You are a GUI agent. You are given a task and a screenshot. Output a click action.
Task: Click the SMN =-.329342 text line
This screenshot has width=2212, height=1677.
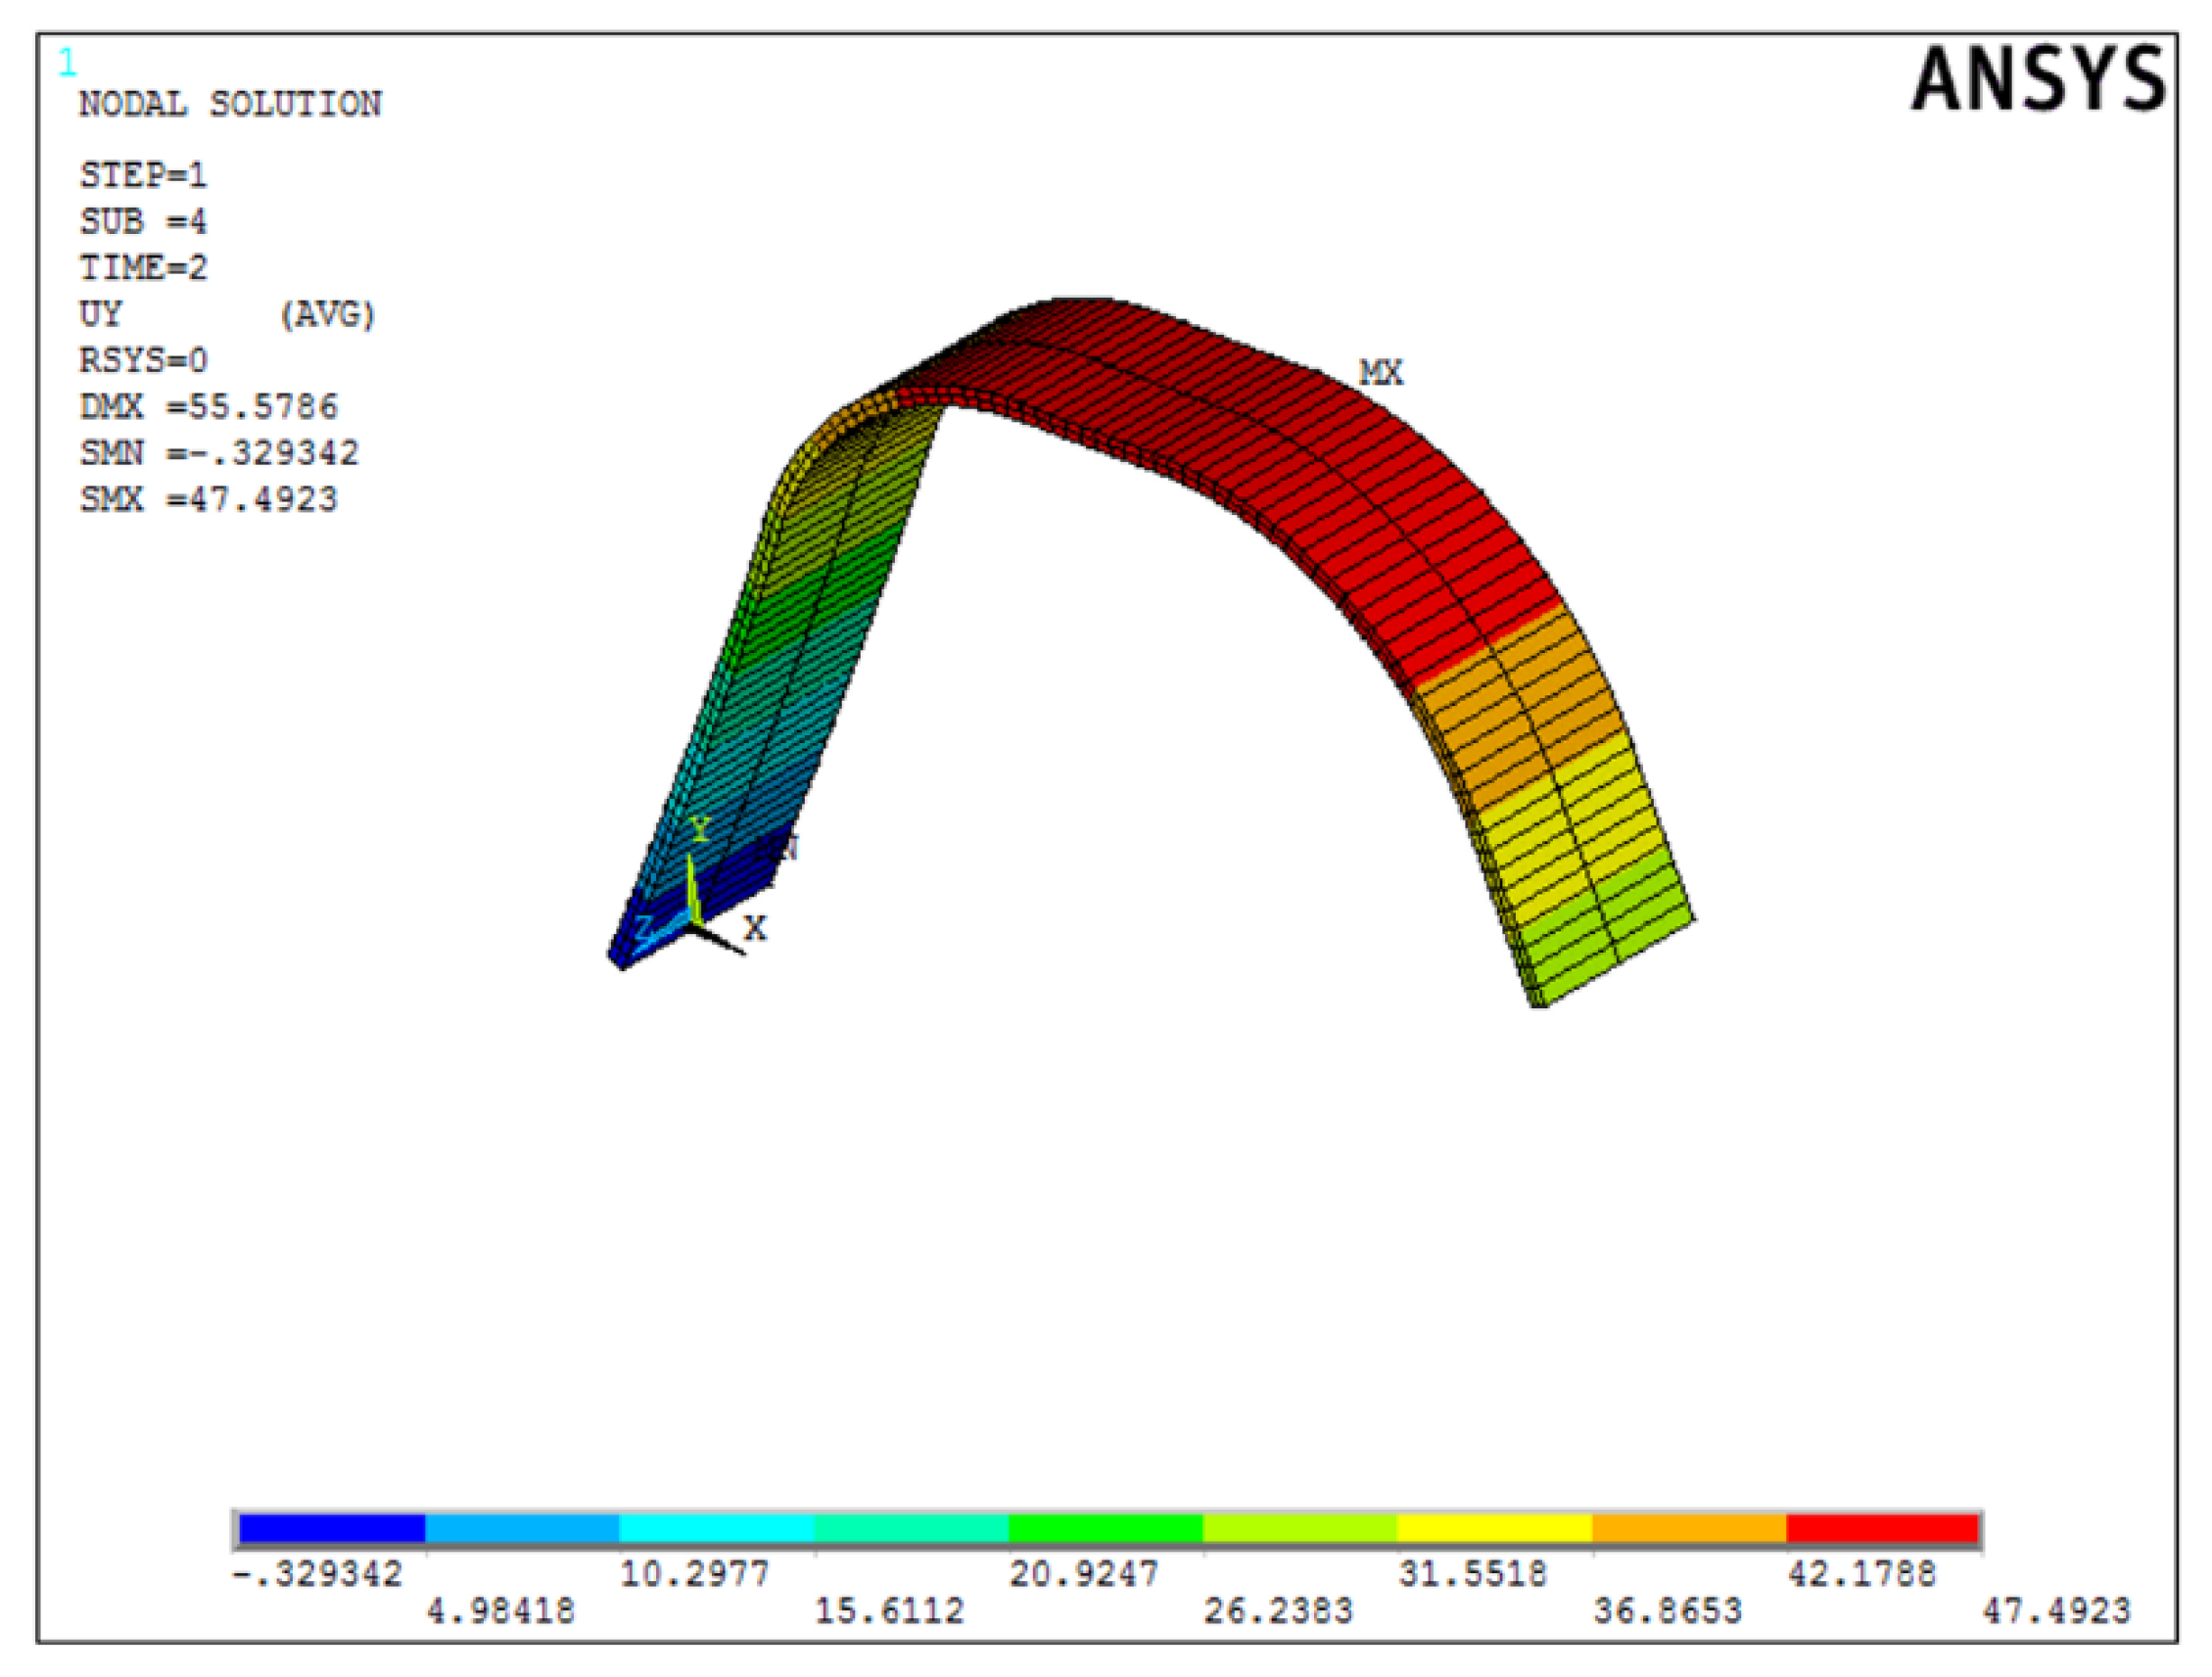(218, 453)
